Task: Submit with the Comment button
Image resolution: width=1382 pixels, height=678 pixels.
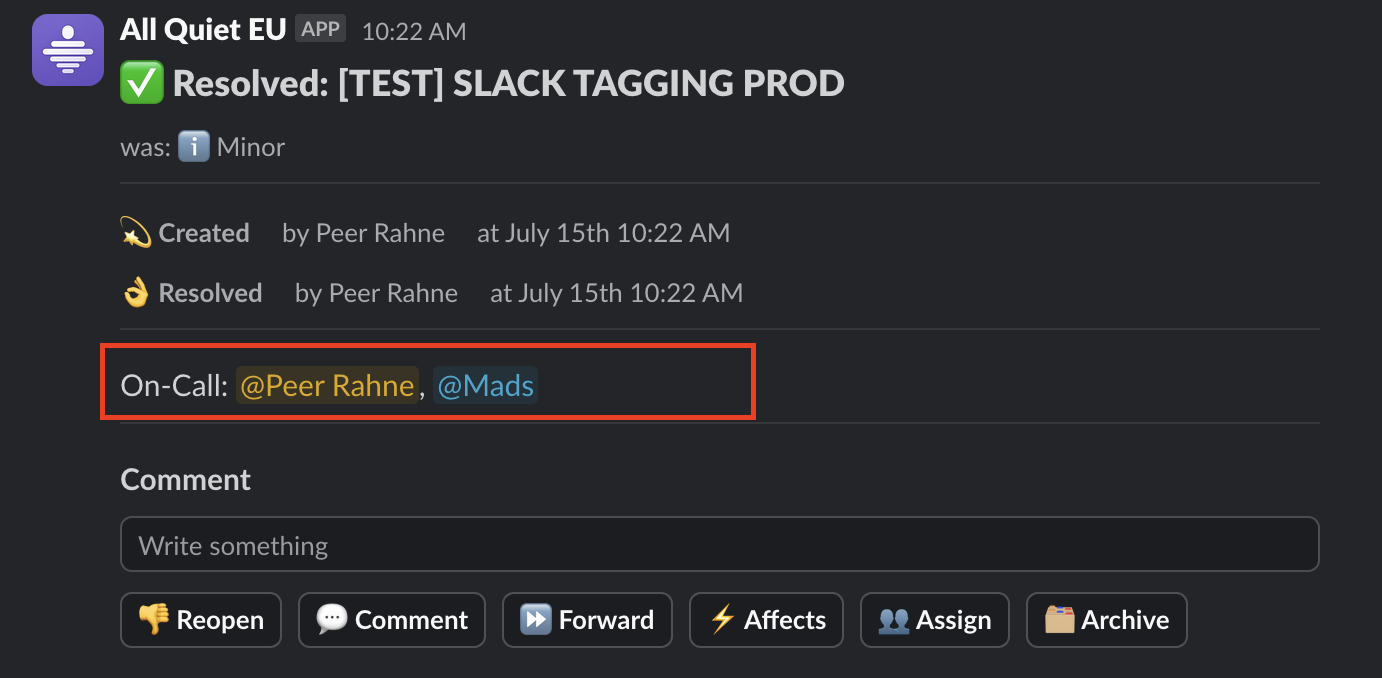Action: [392, 620]
